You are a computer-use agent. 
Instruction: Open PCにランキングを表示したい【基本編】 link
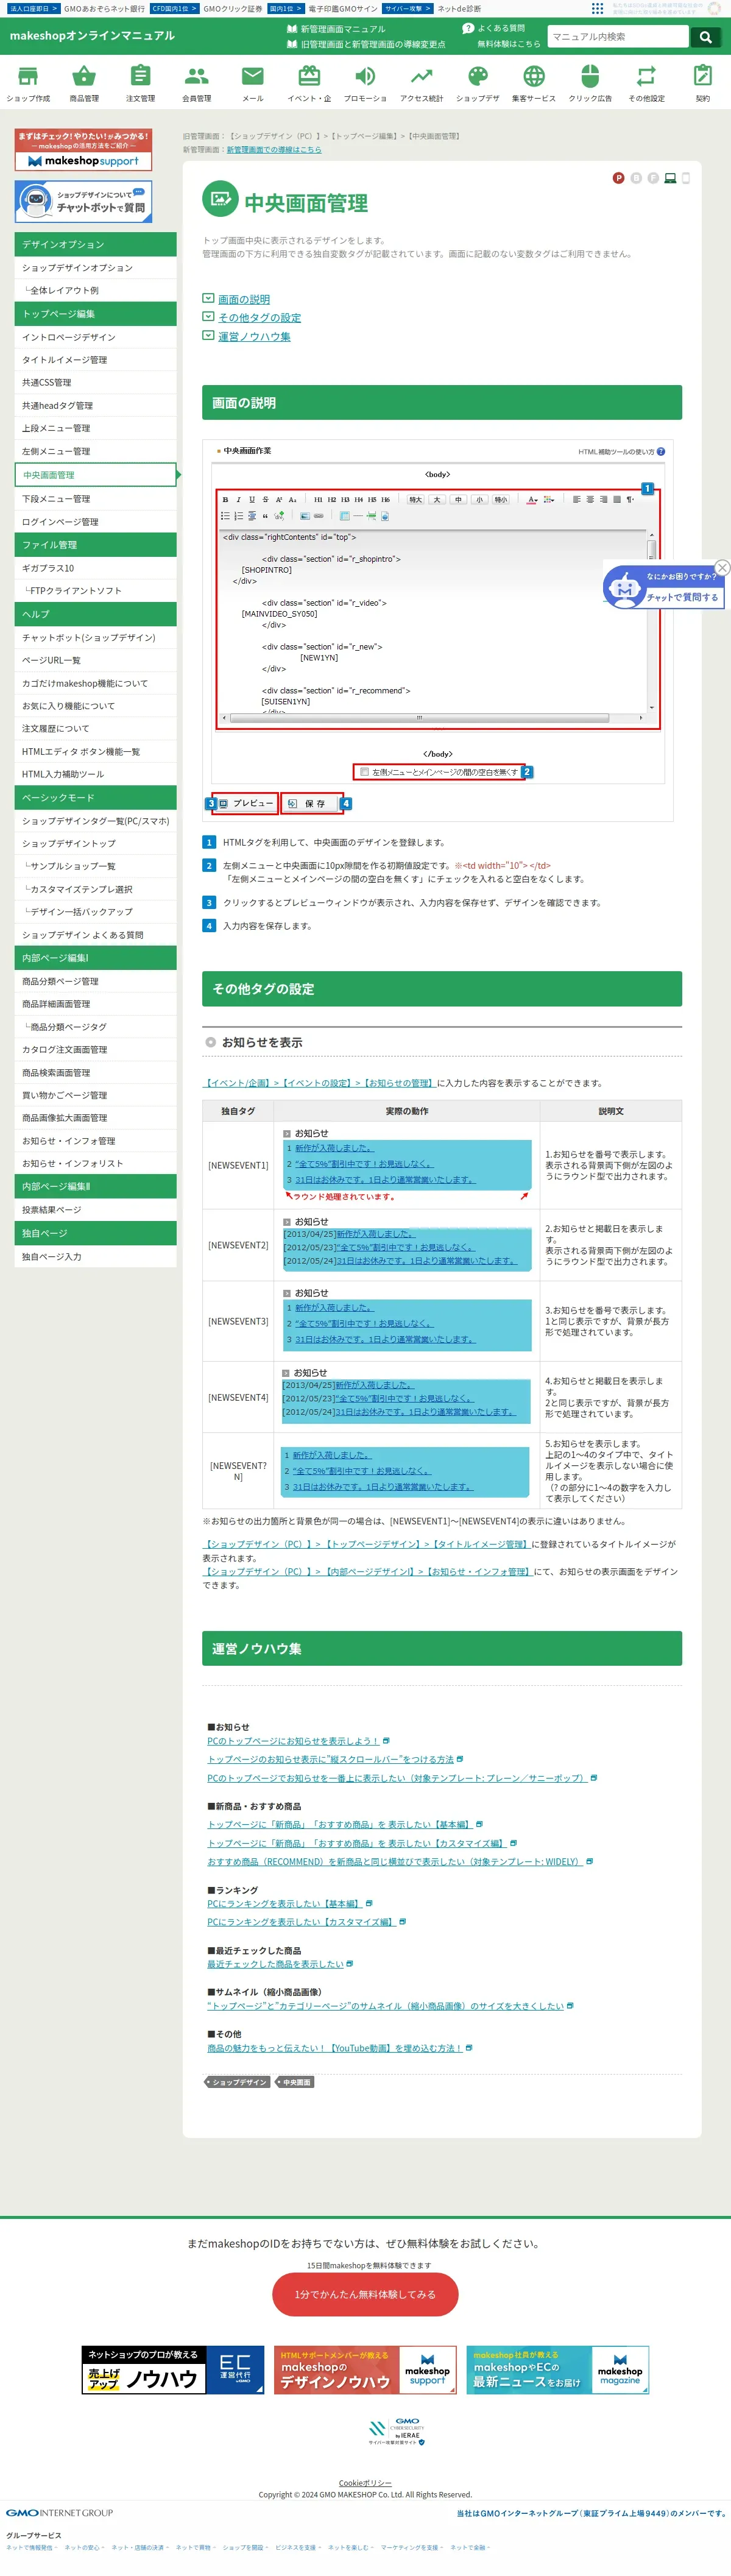pyautogui.click(x=285, y=1904)
